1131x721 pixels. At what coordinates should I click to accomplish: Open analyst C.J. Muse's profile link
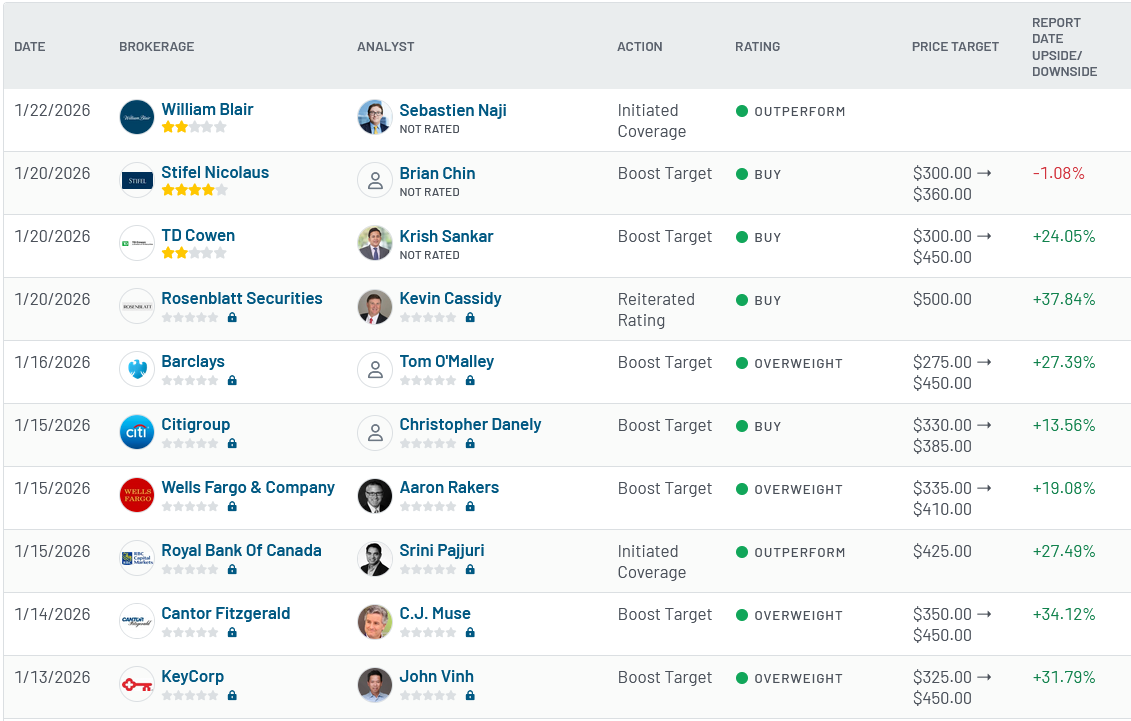coord(435,614)
